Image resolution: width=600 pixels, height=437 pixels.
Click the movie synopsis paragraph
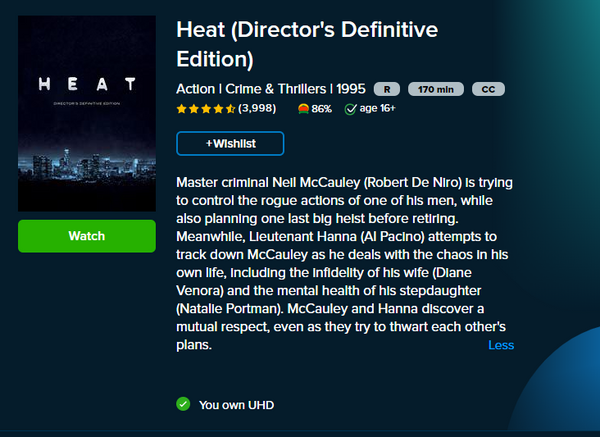345,264
